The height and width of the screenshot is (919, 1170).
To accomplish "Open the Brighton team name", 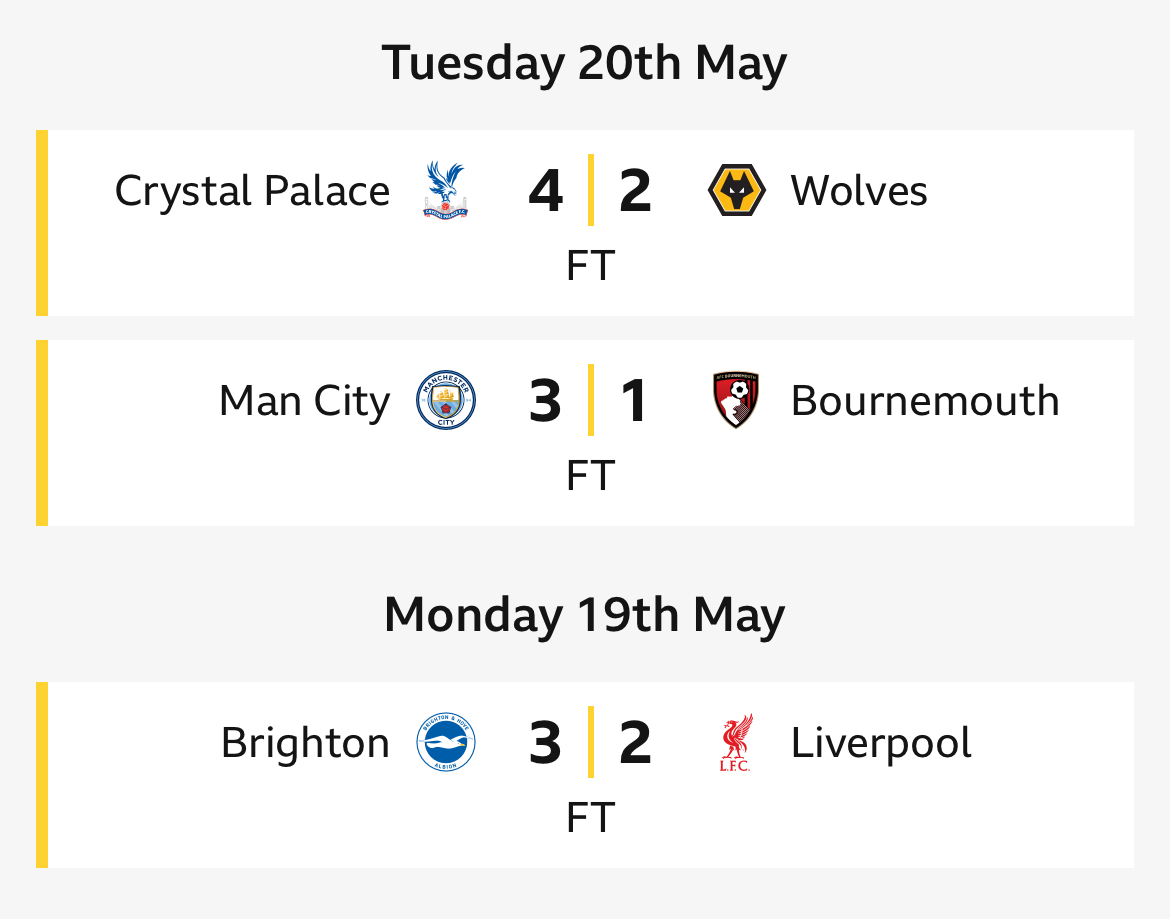I will (305, 743).
